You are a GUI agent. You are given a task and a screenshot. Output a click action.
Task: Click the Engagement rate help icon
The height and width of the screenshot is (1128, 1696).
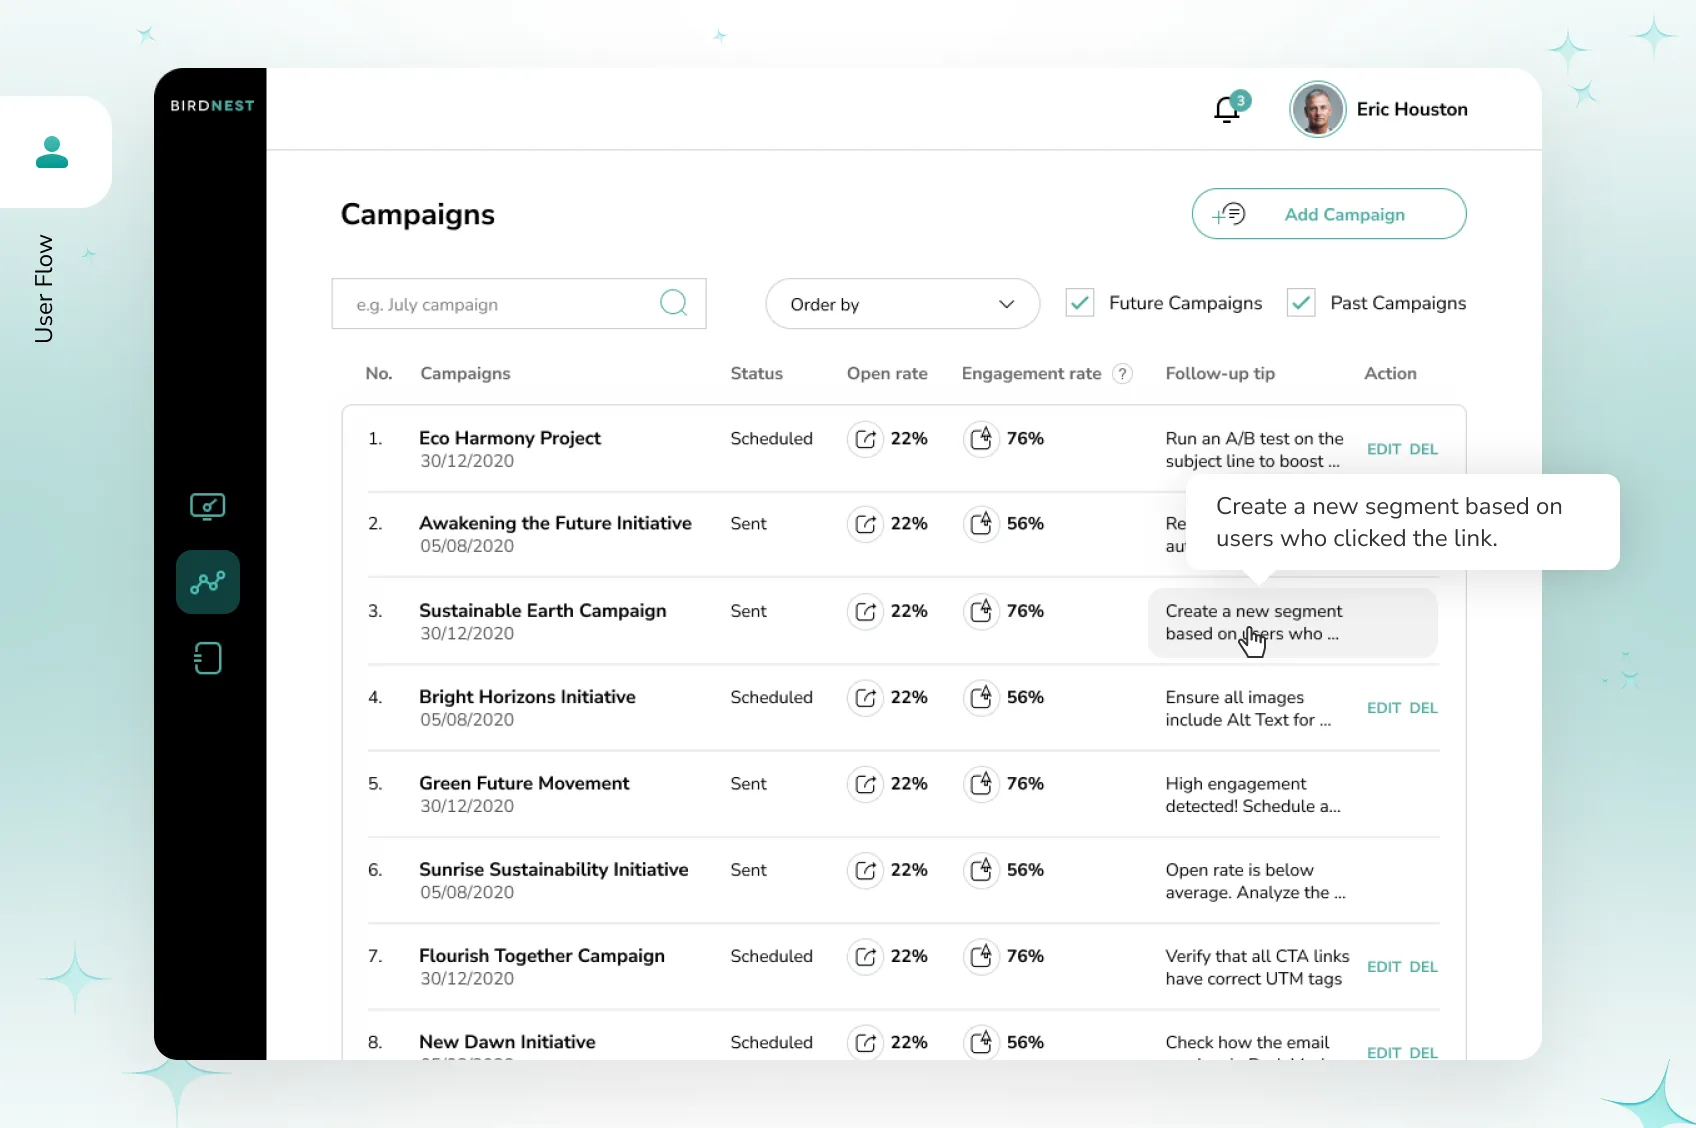tap(1123, 374)
